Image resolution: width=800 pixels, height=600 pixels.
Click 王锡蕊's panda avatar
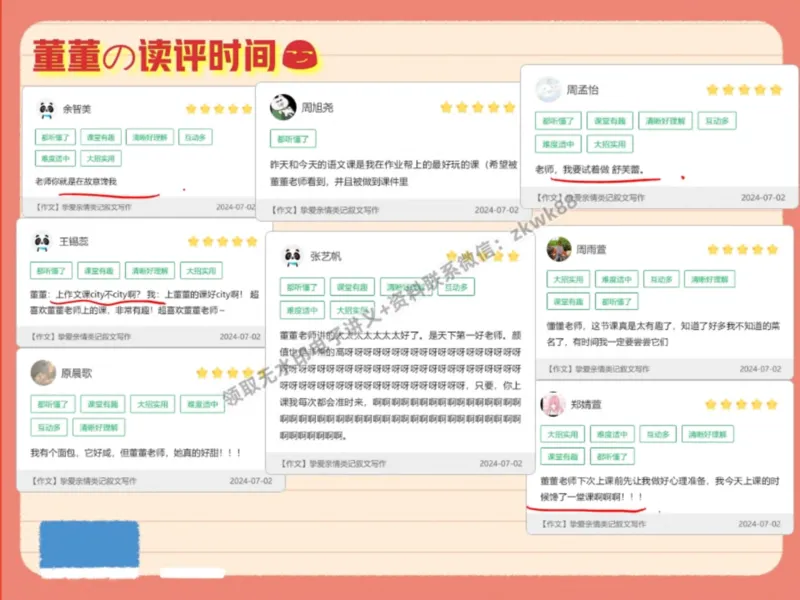pos(42,241)
